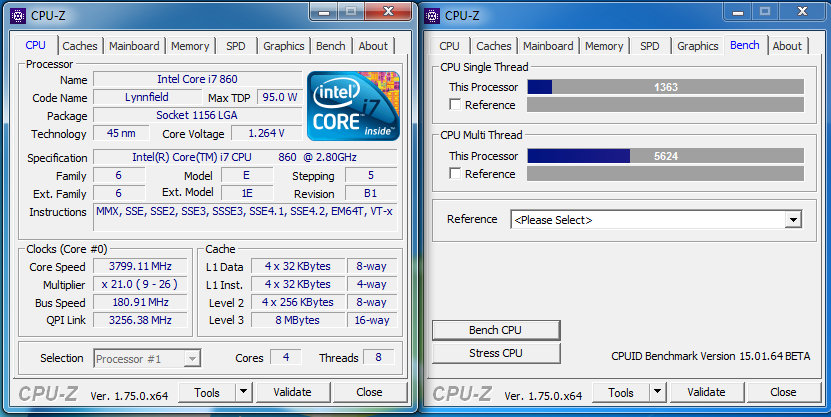Expand Tools arrow in left window
This screenshot has height=417, width=831.
coord(243,392)
